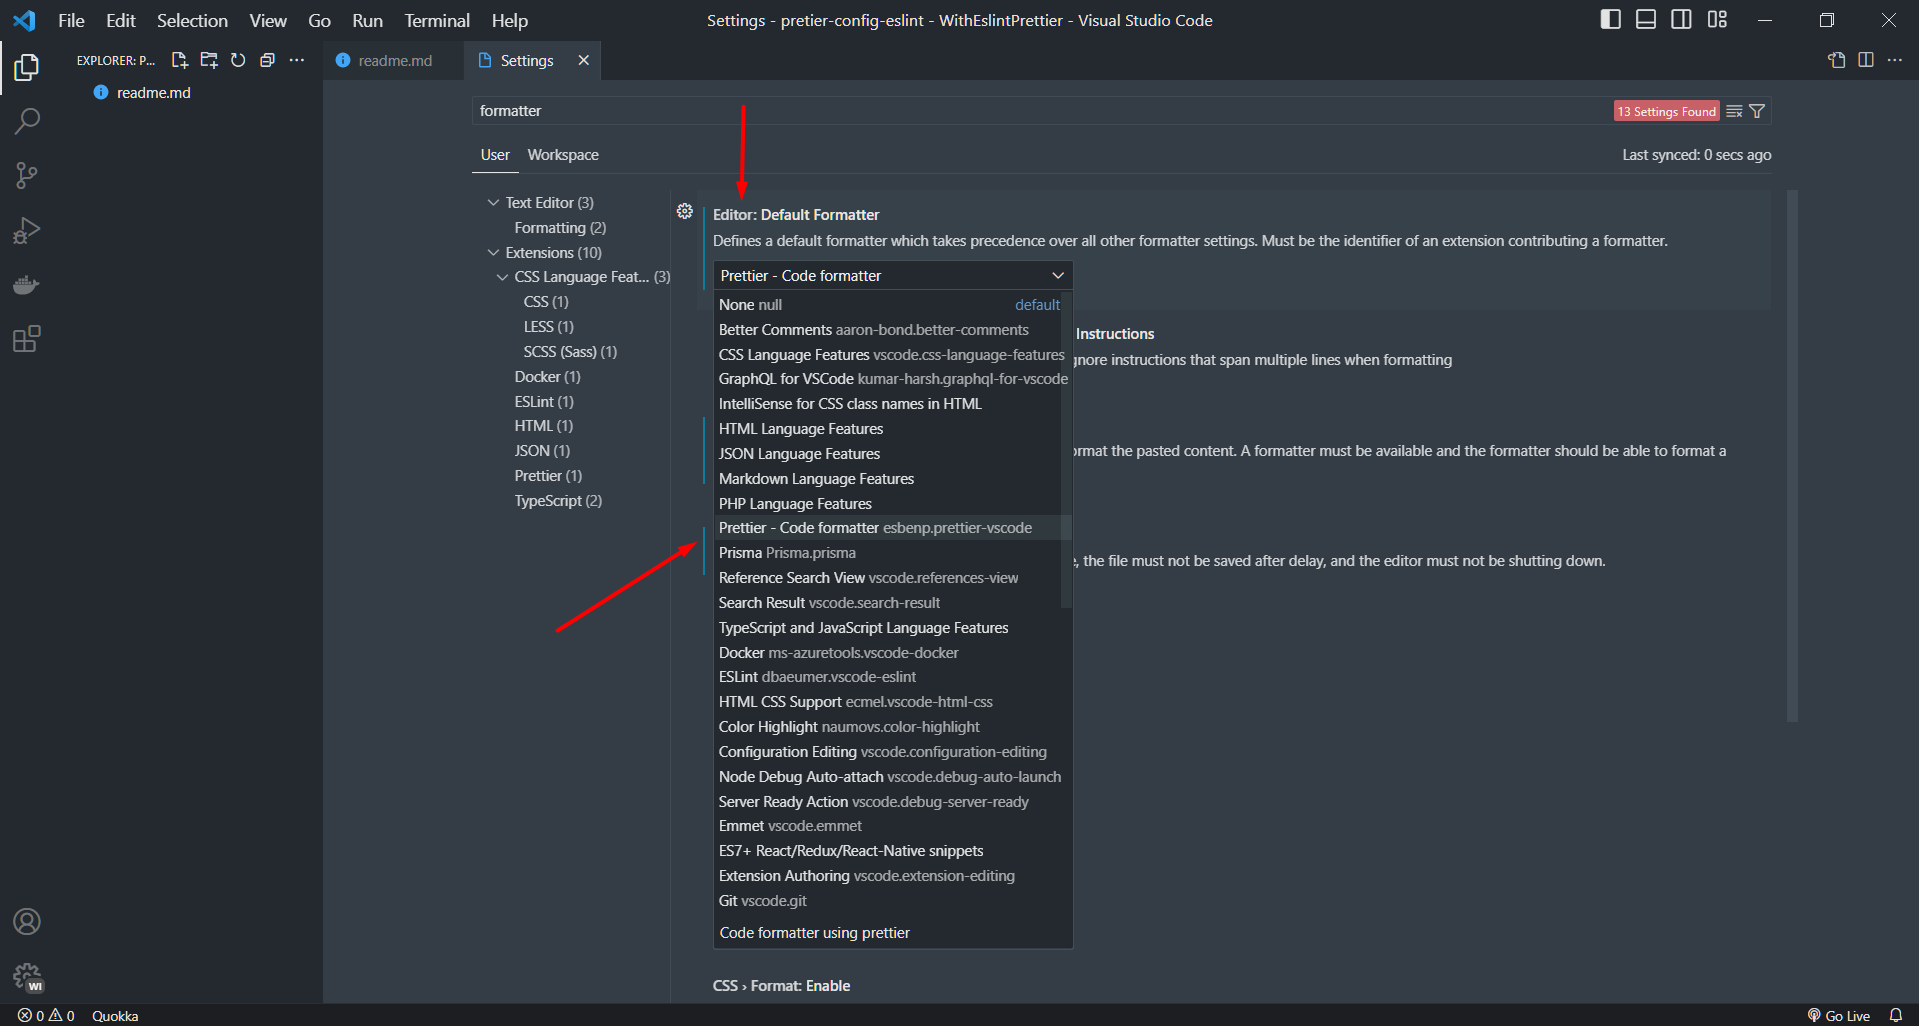Collapse the Extensions tree section

point(493,253)
